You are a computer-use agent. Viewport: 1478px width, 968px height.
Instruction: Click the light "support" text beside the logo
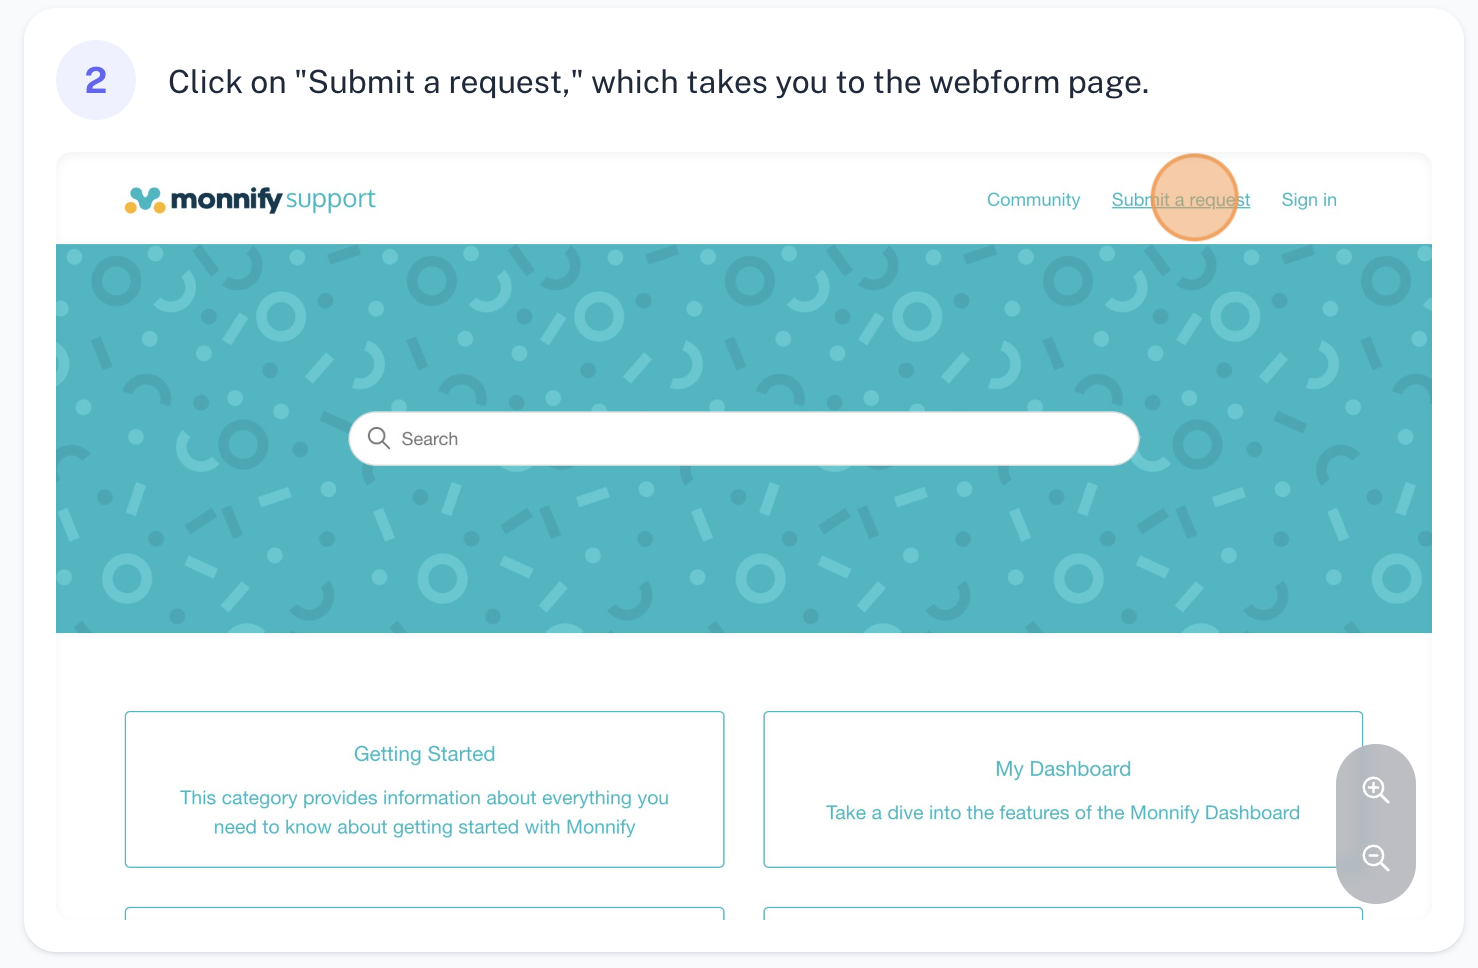coord(330,199)
